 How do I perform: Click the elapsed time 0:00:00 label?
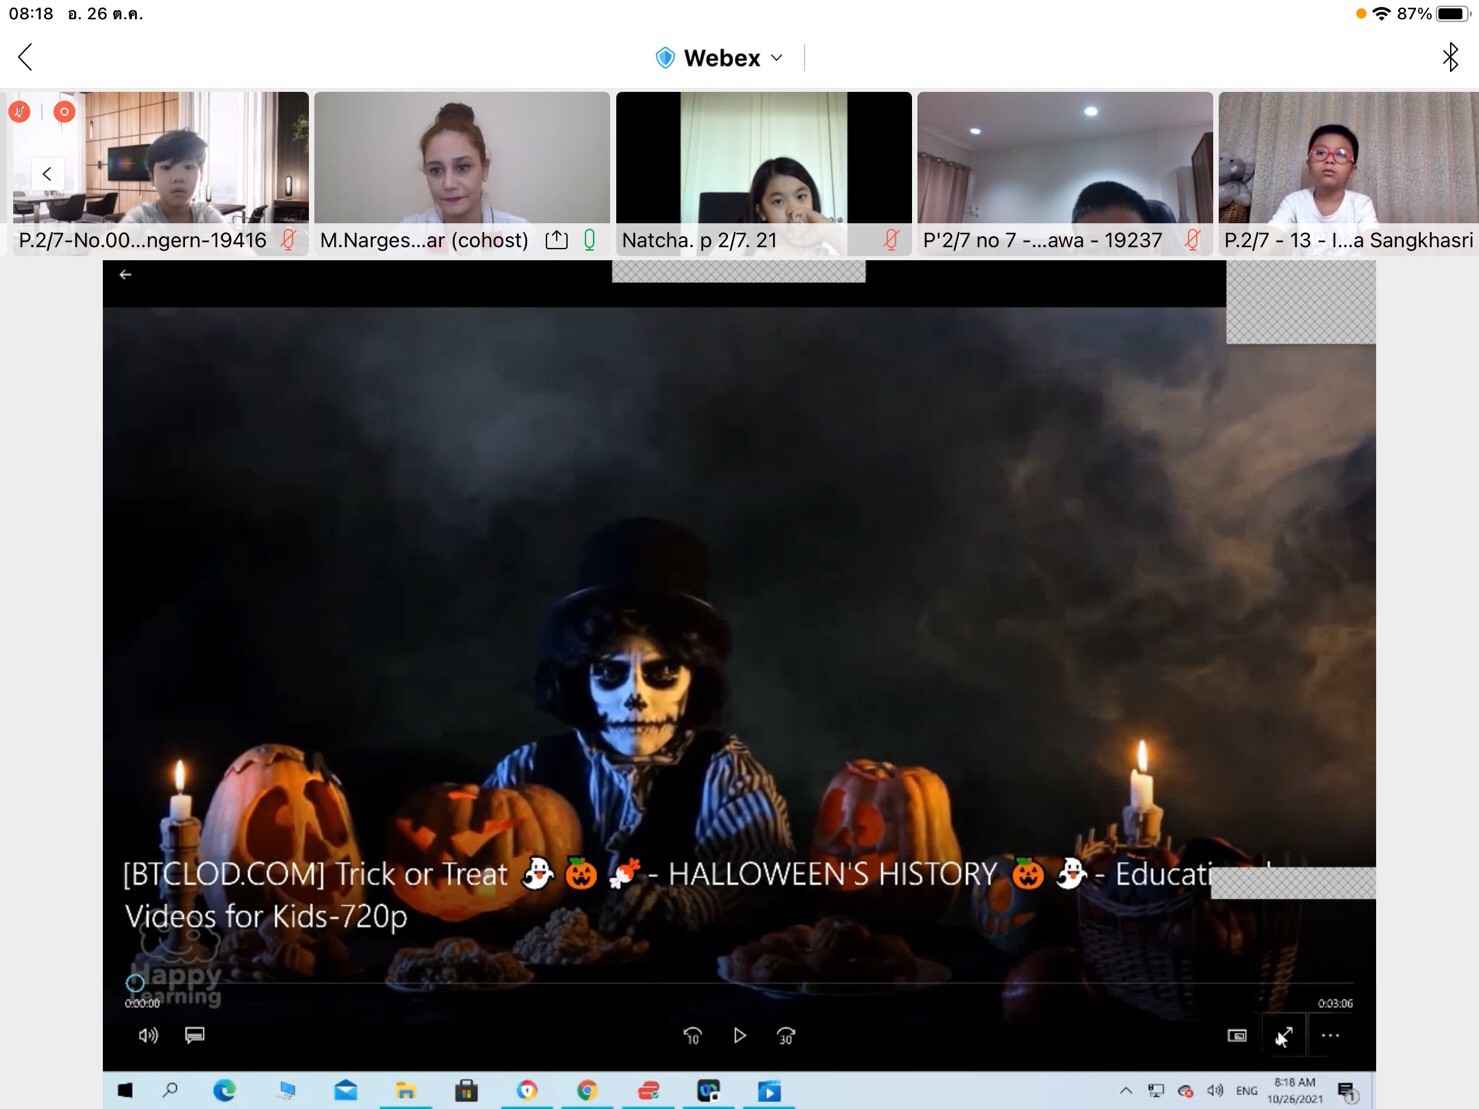click(x=142, y=1003)
